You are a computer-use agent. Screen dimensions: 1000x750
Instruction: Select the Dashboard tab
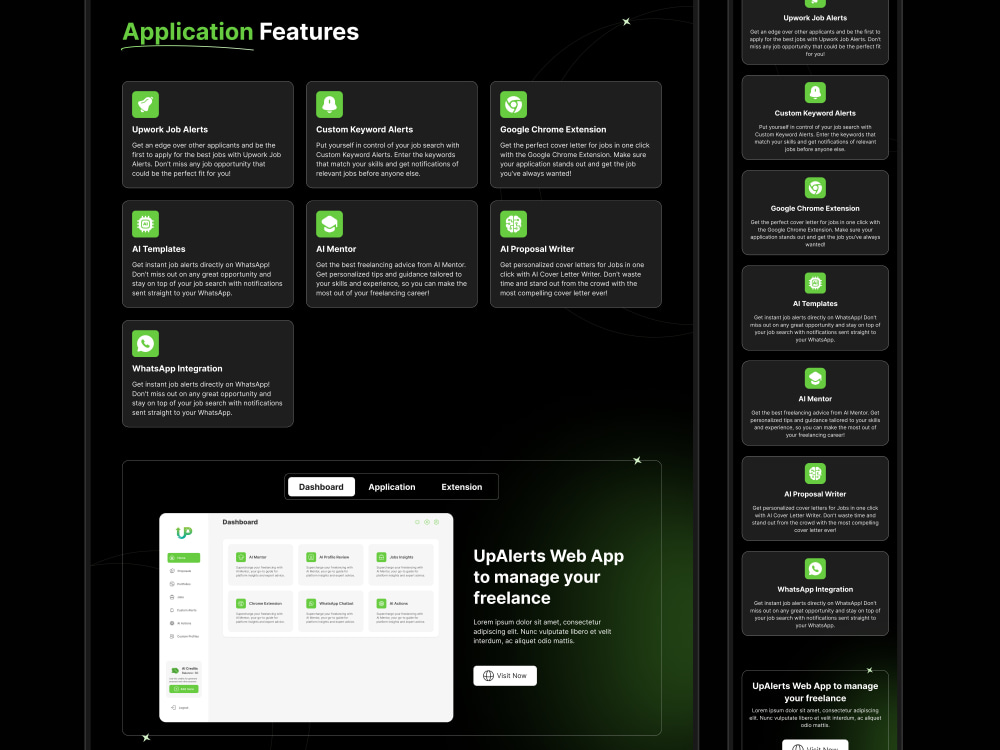click(321, 487)
